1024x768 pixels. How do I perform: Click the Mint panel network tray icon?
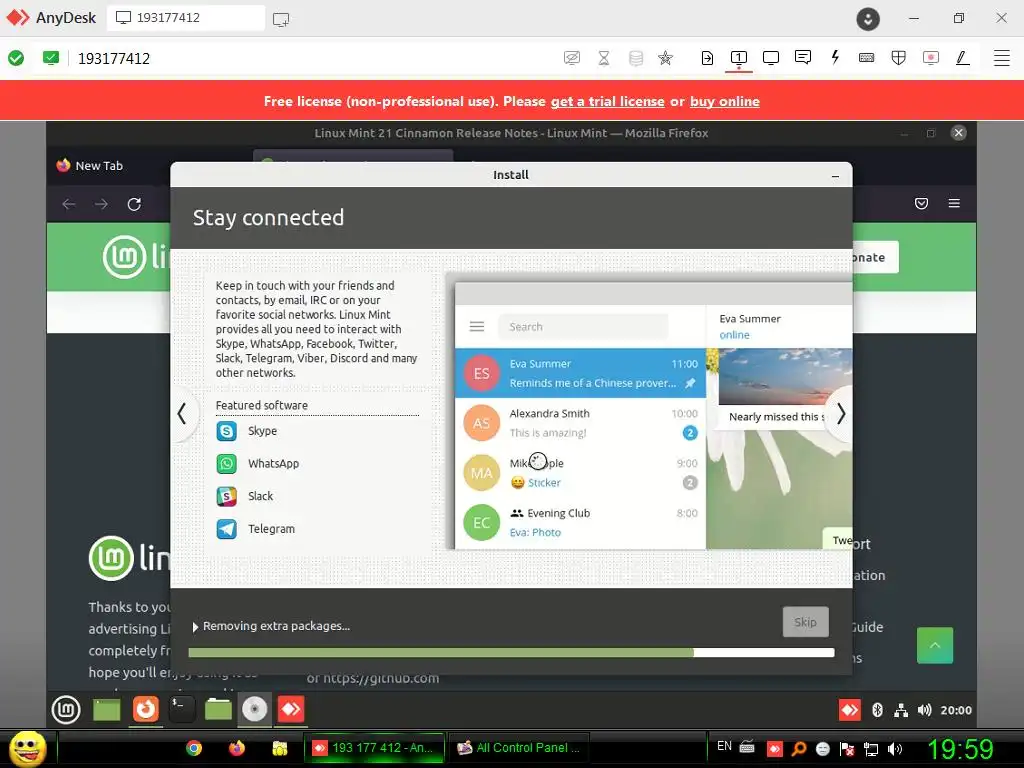click(x=901, y=710)
